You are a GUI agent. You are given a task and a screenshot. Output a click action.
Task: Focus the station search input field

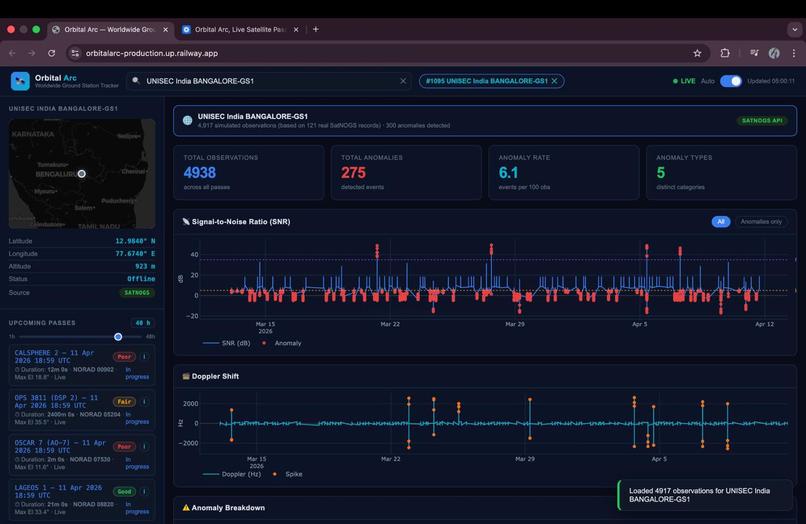(x=270, y=81)
